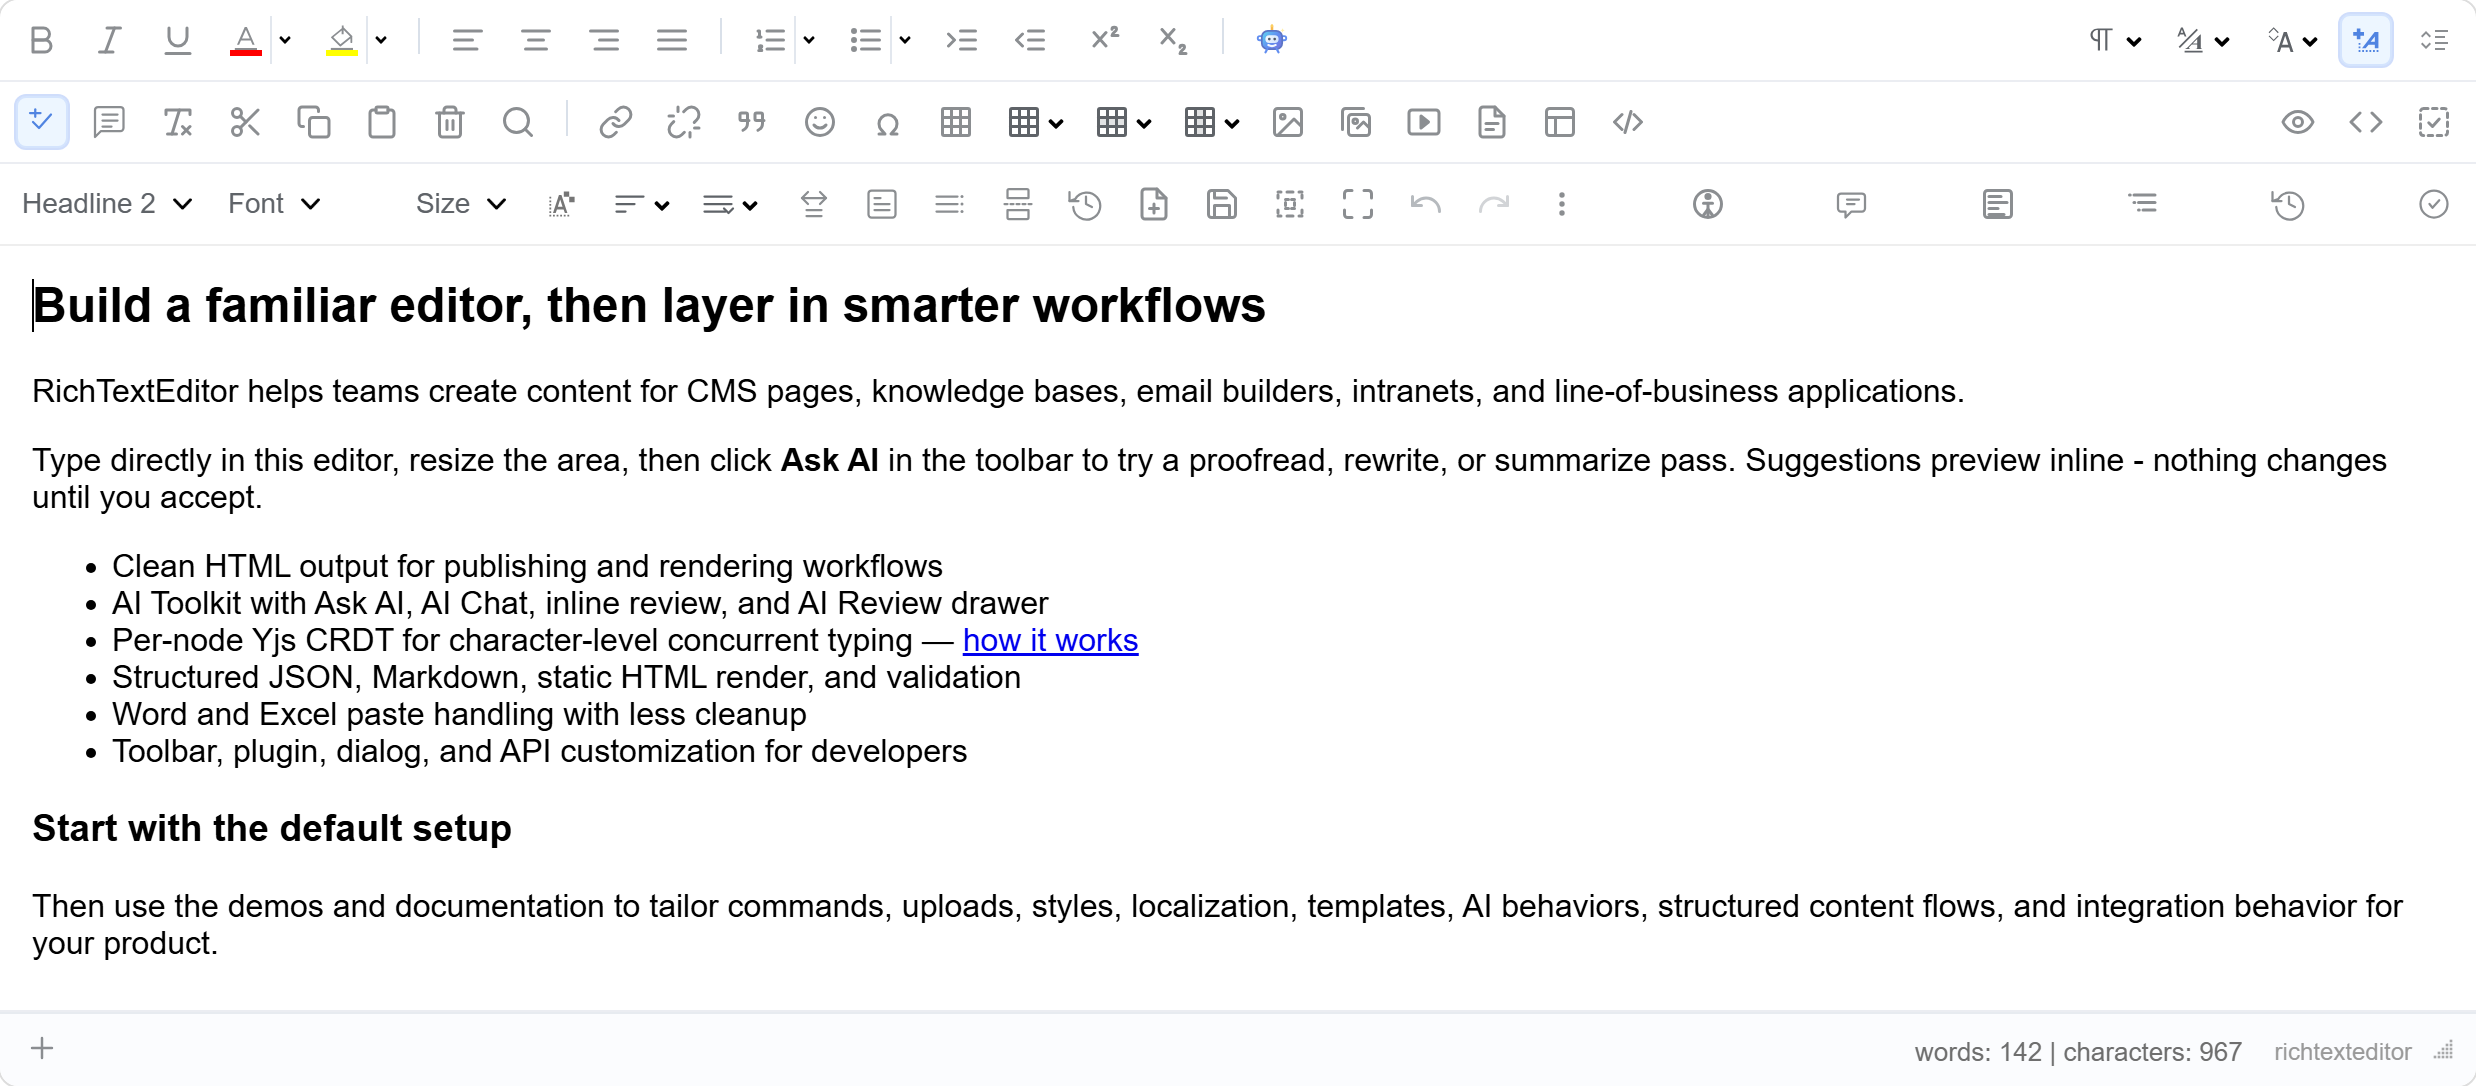The height and width of the screenshot is (1086, 2476).
Task: Expand numbered list style options
Action: [809, 40]
